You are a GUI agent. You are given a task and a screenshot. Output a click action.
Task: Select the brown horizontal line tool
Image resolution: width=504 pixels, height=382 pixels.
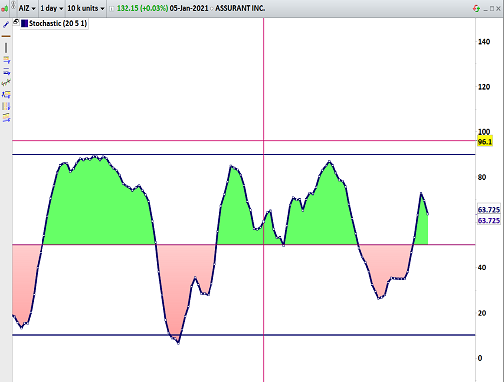(6, 36)
